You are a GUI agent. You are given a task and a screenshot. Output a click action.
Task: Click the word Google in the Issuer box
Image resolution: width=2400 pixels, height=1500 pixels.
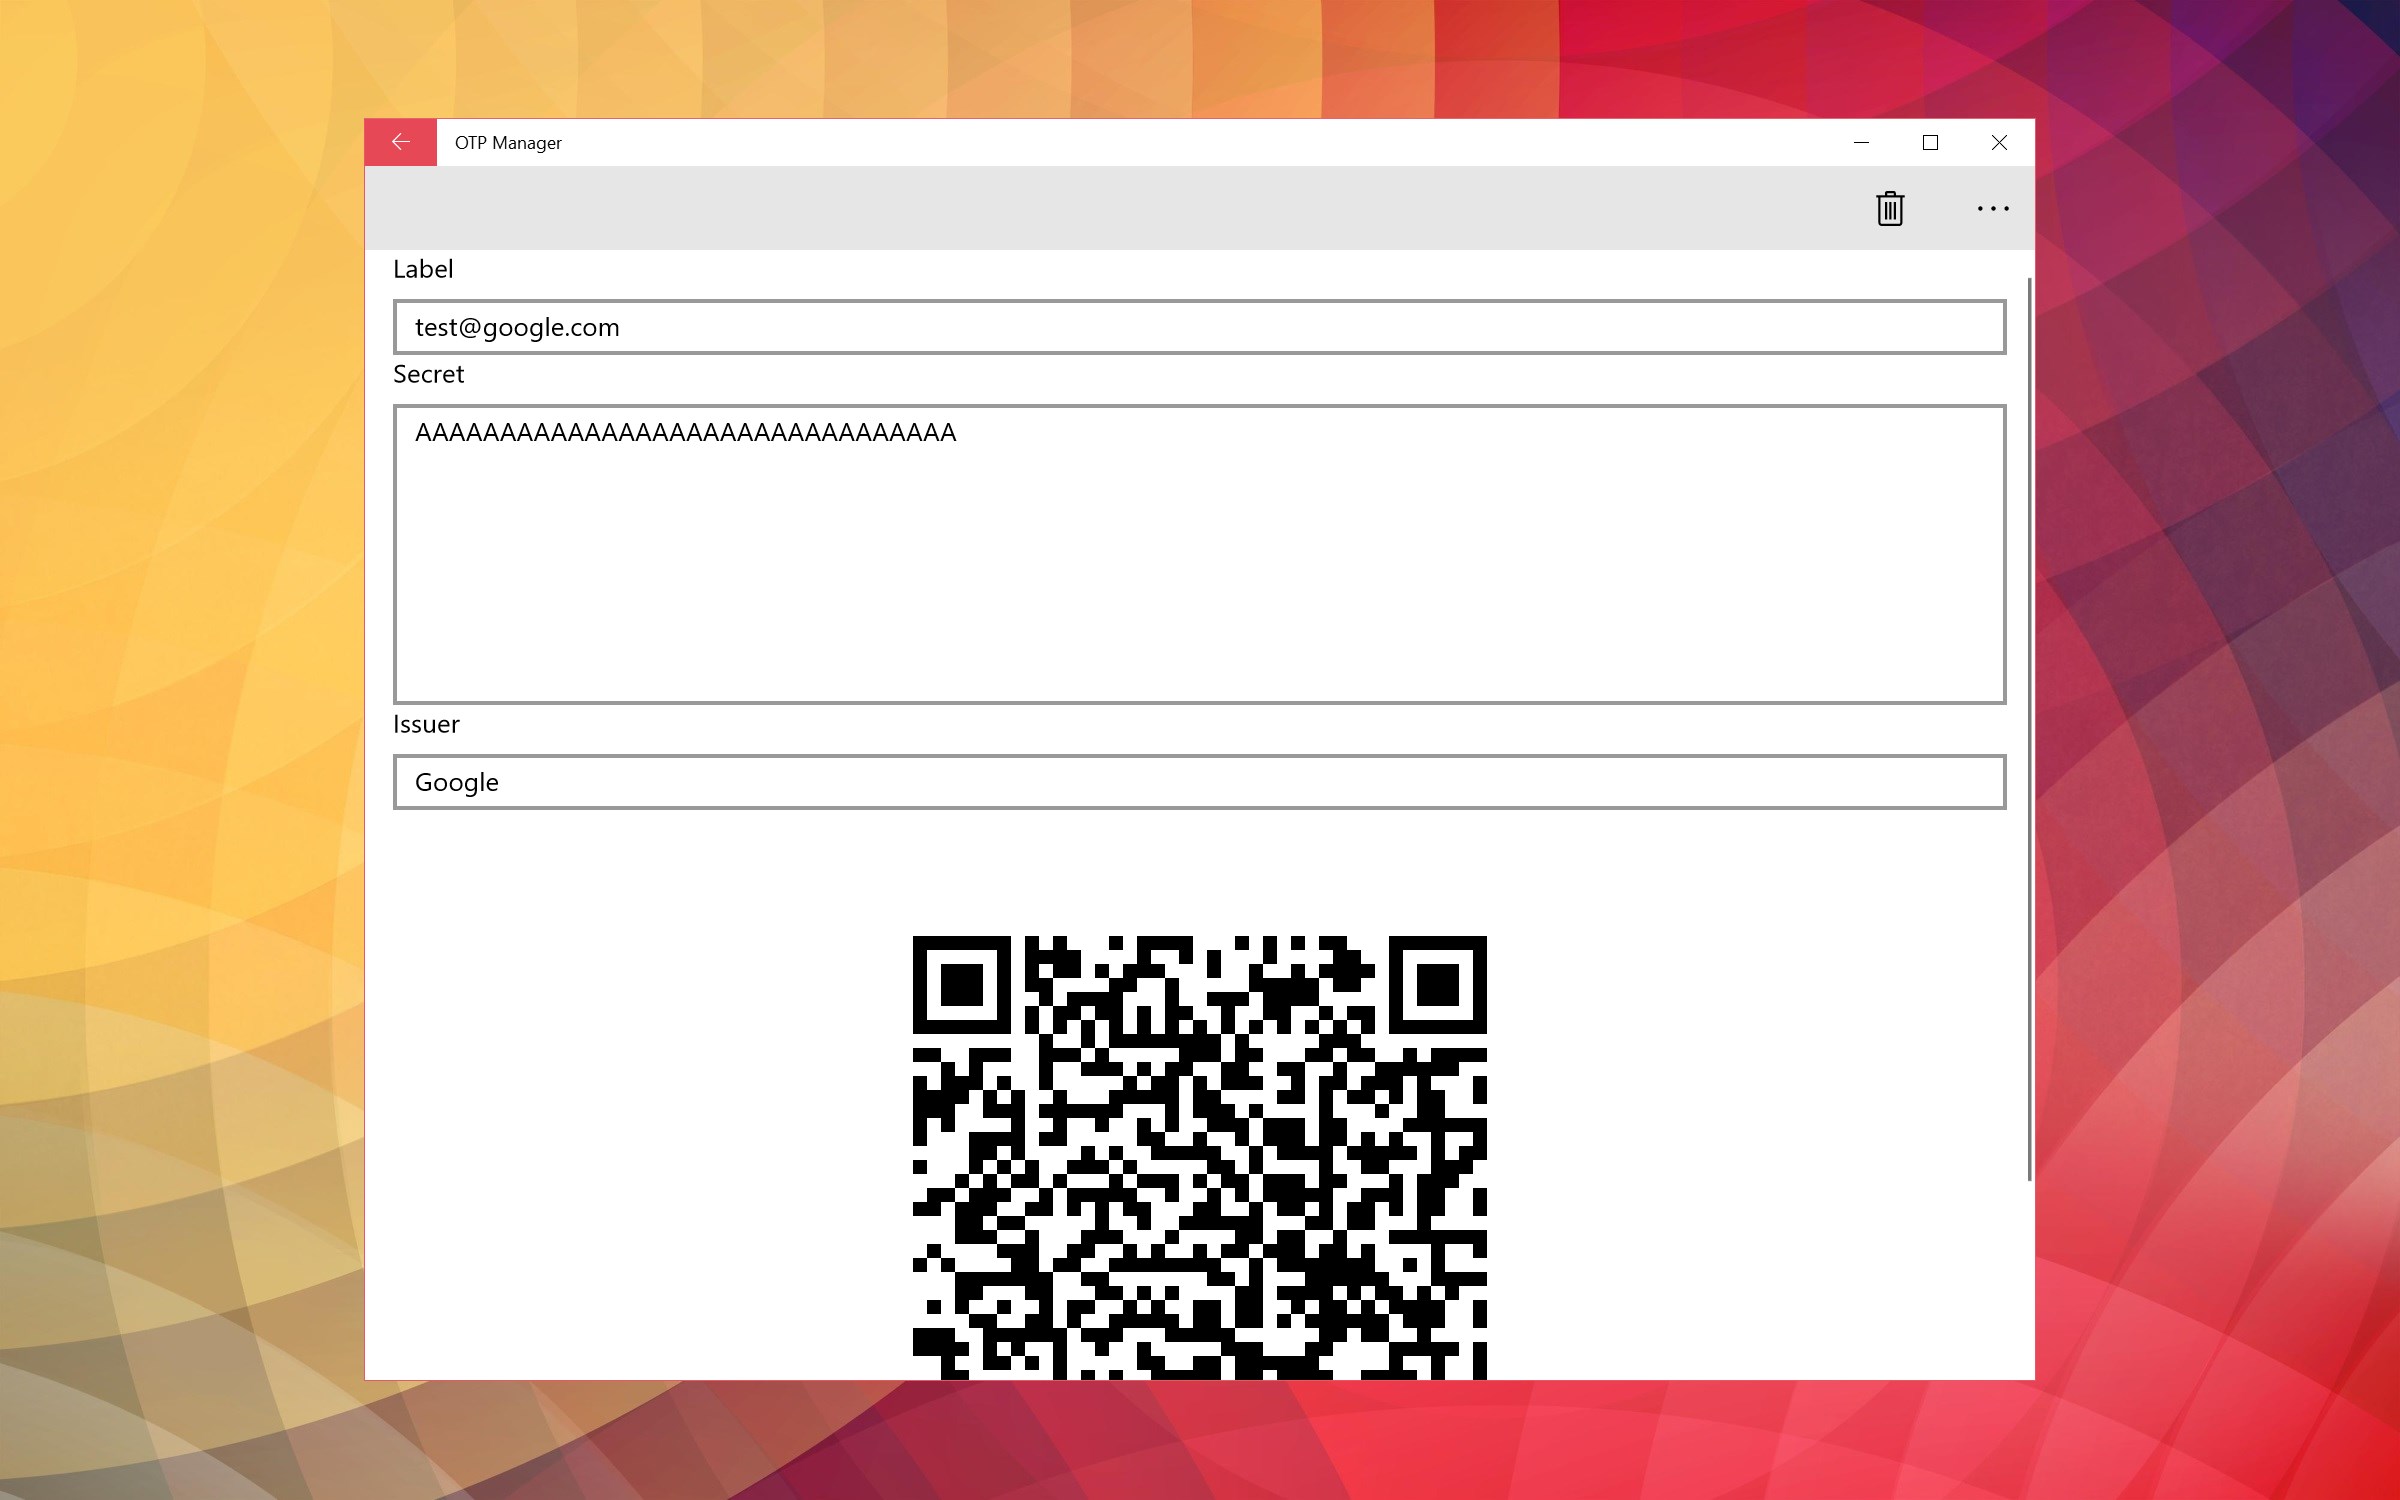[456, 782]
